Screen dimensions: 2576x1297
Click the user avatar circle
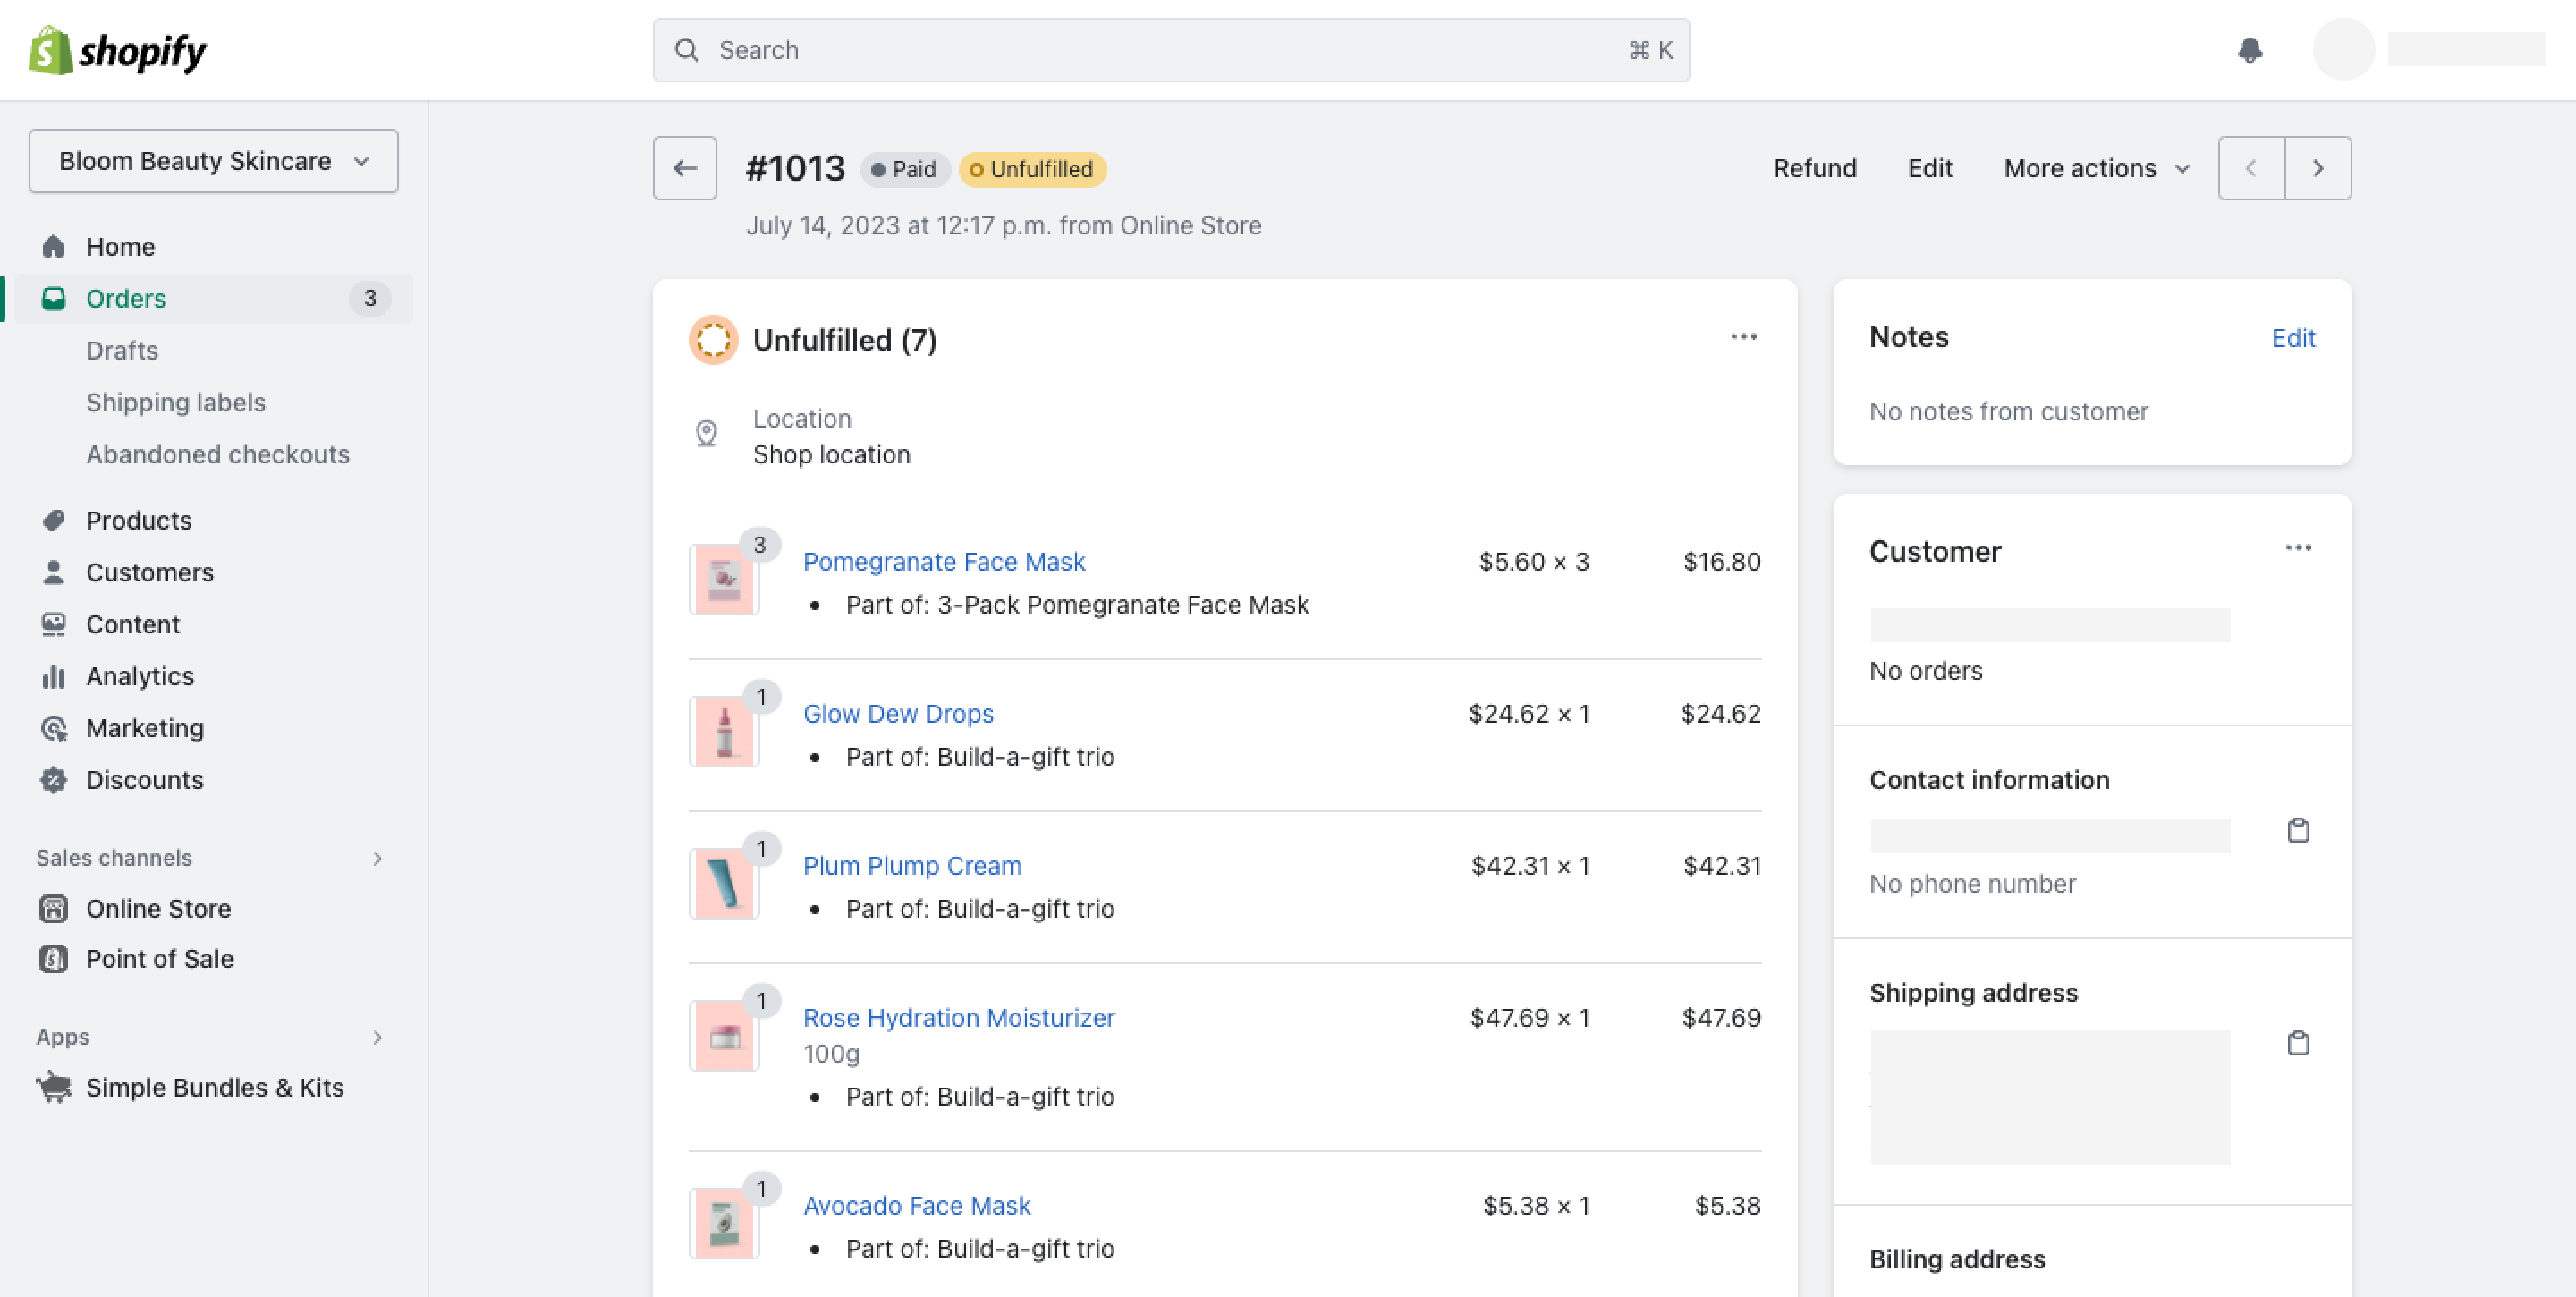tap(2343, 50)
